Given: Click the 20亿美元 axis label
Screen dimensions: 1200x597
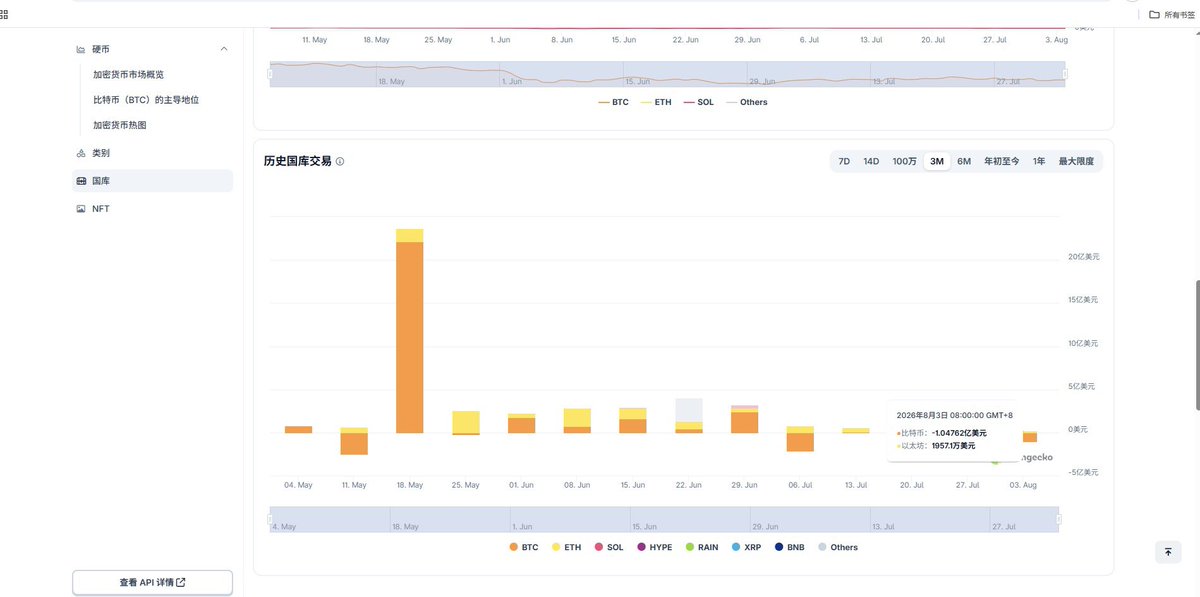Looking at the screenshot, I should coord(1083,257).
